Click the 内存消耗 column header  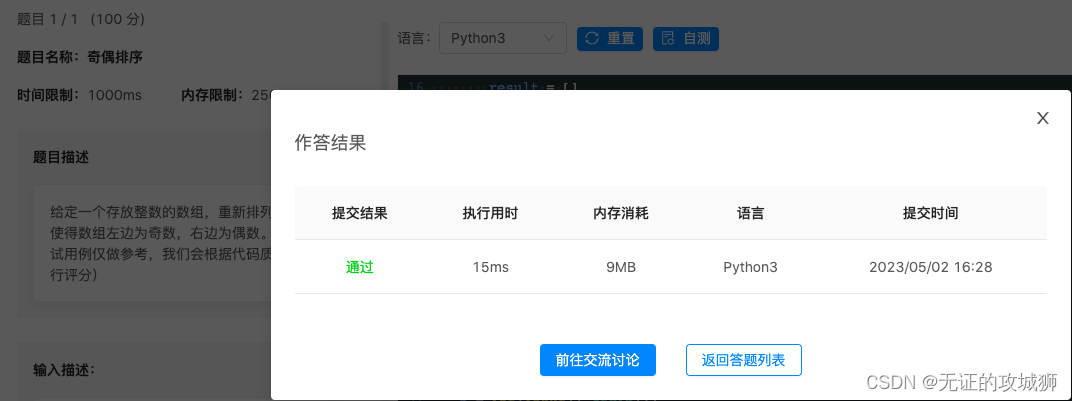pos(621,213)
